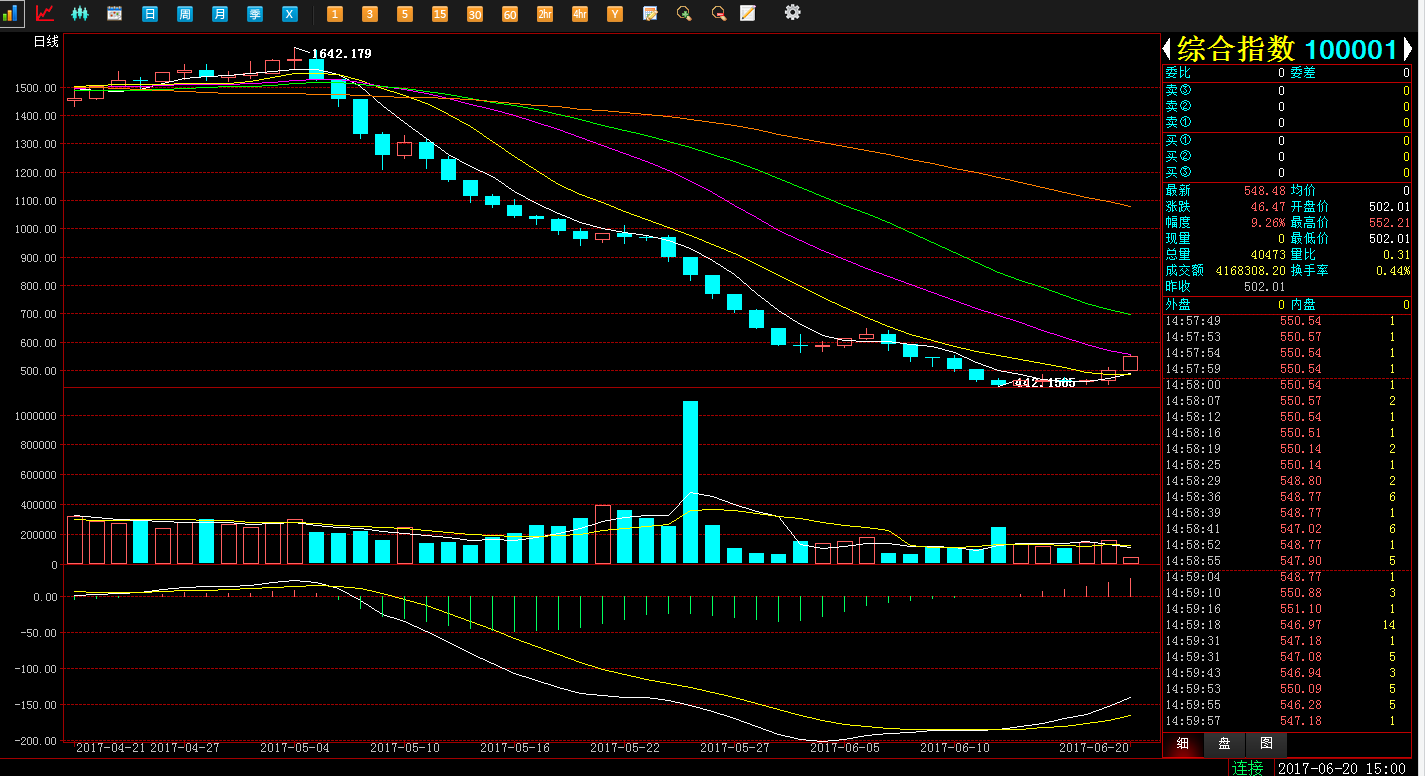
Task: Click the tallest volume bar
Action: pos(690,482)
